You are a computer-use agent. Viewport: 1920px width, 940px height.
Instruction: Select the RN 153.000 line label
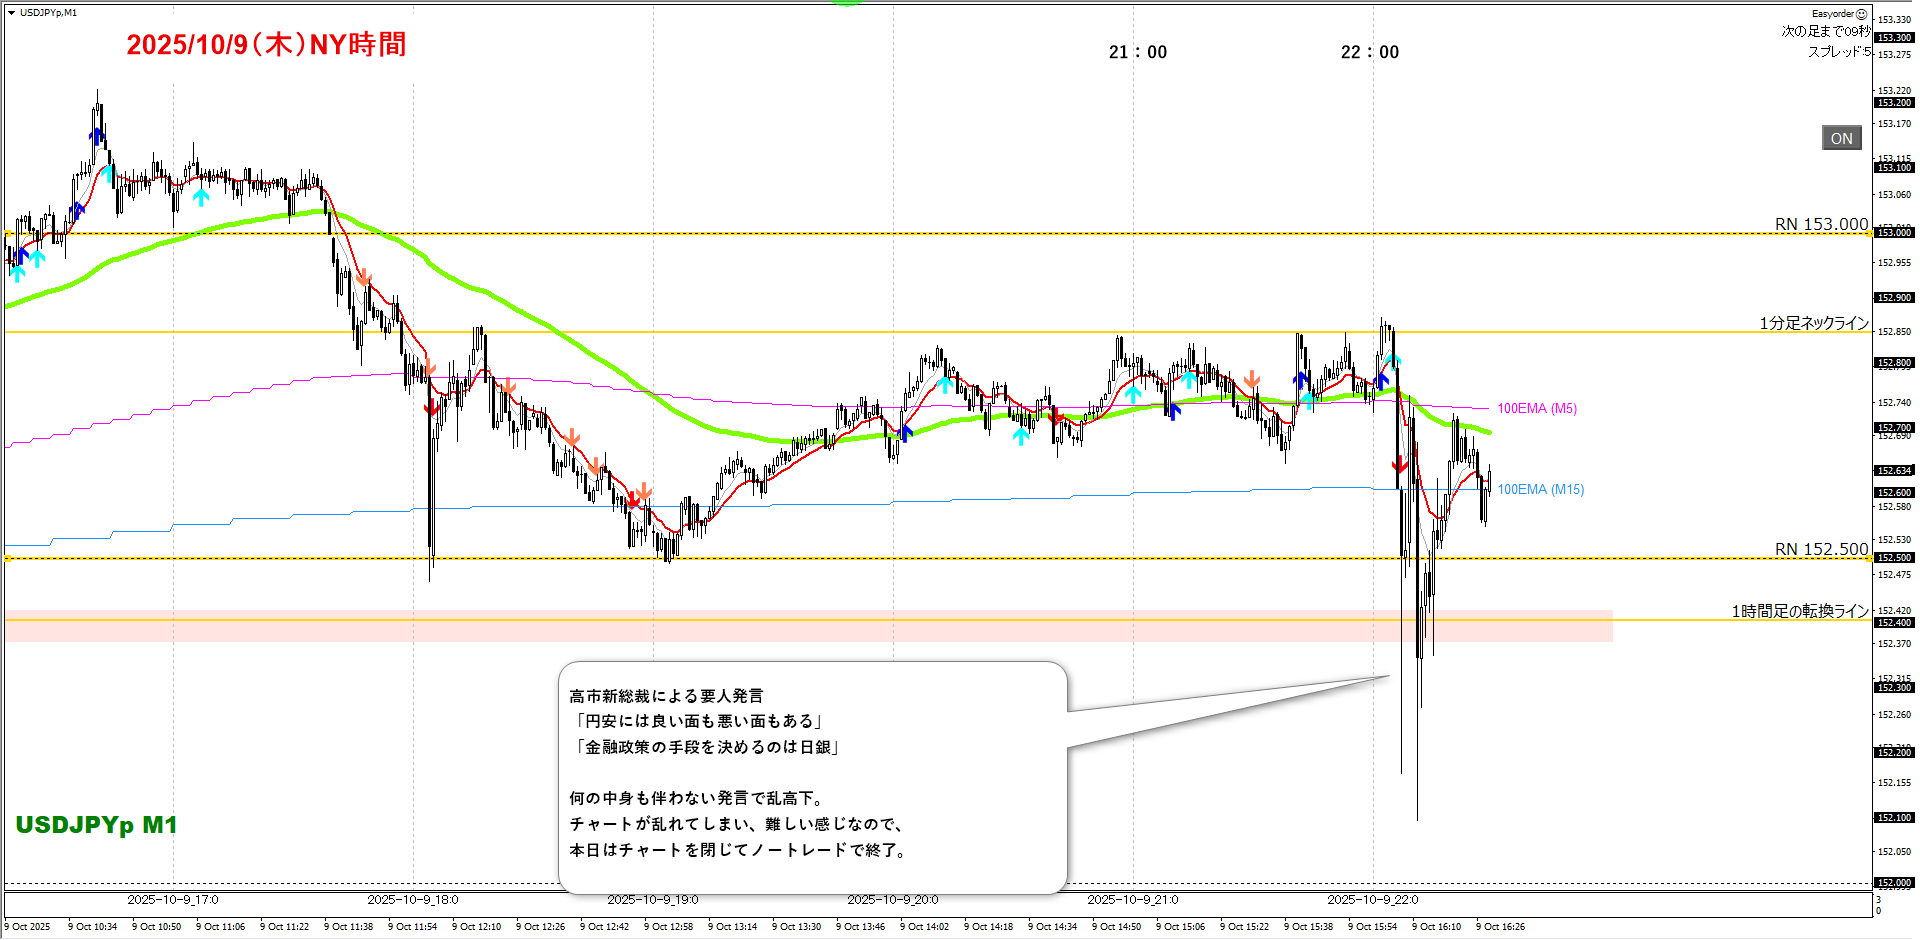coord(1820,224)
